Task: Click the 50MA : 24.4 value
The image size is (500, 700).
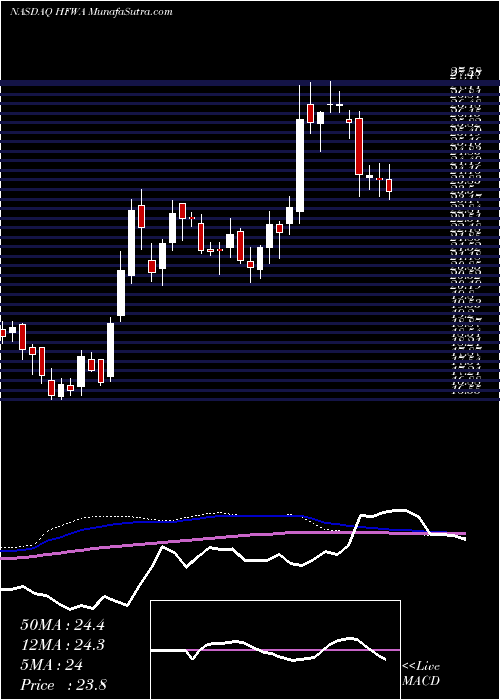Action: tap(62, 625)
